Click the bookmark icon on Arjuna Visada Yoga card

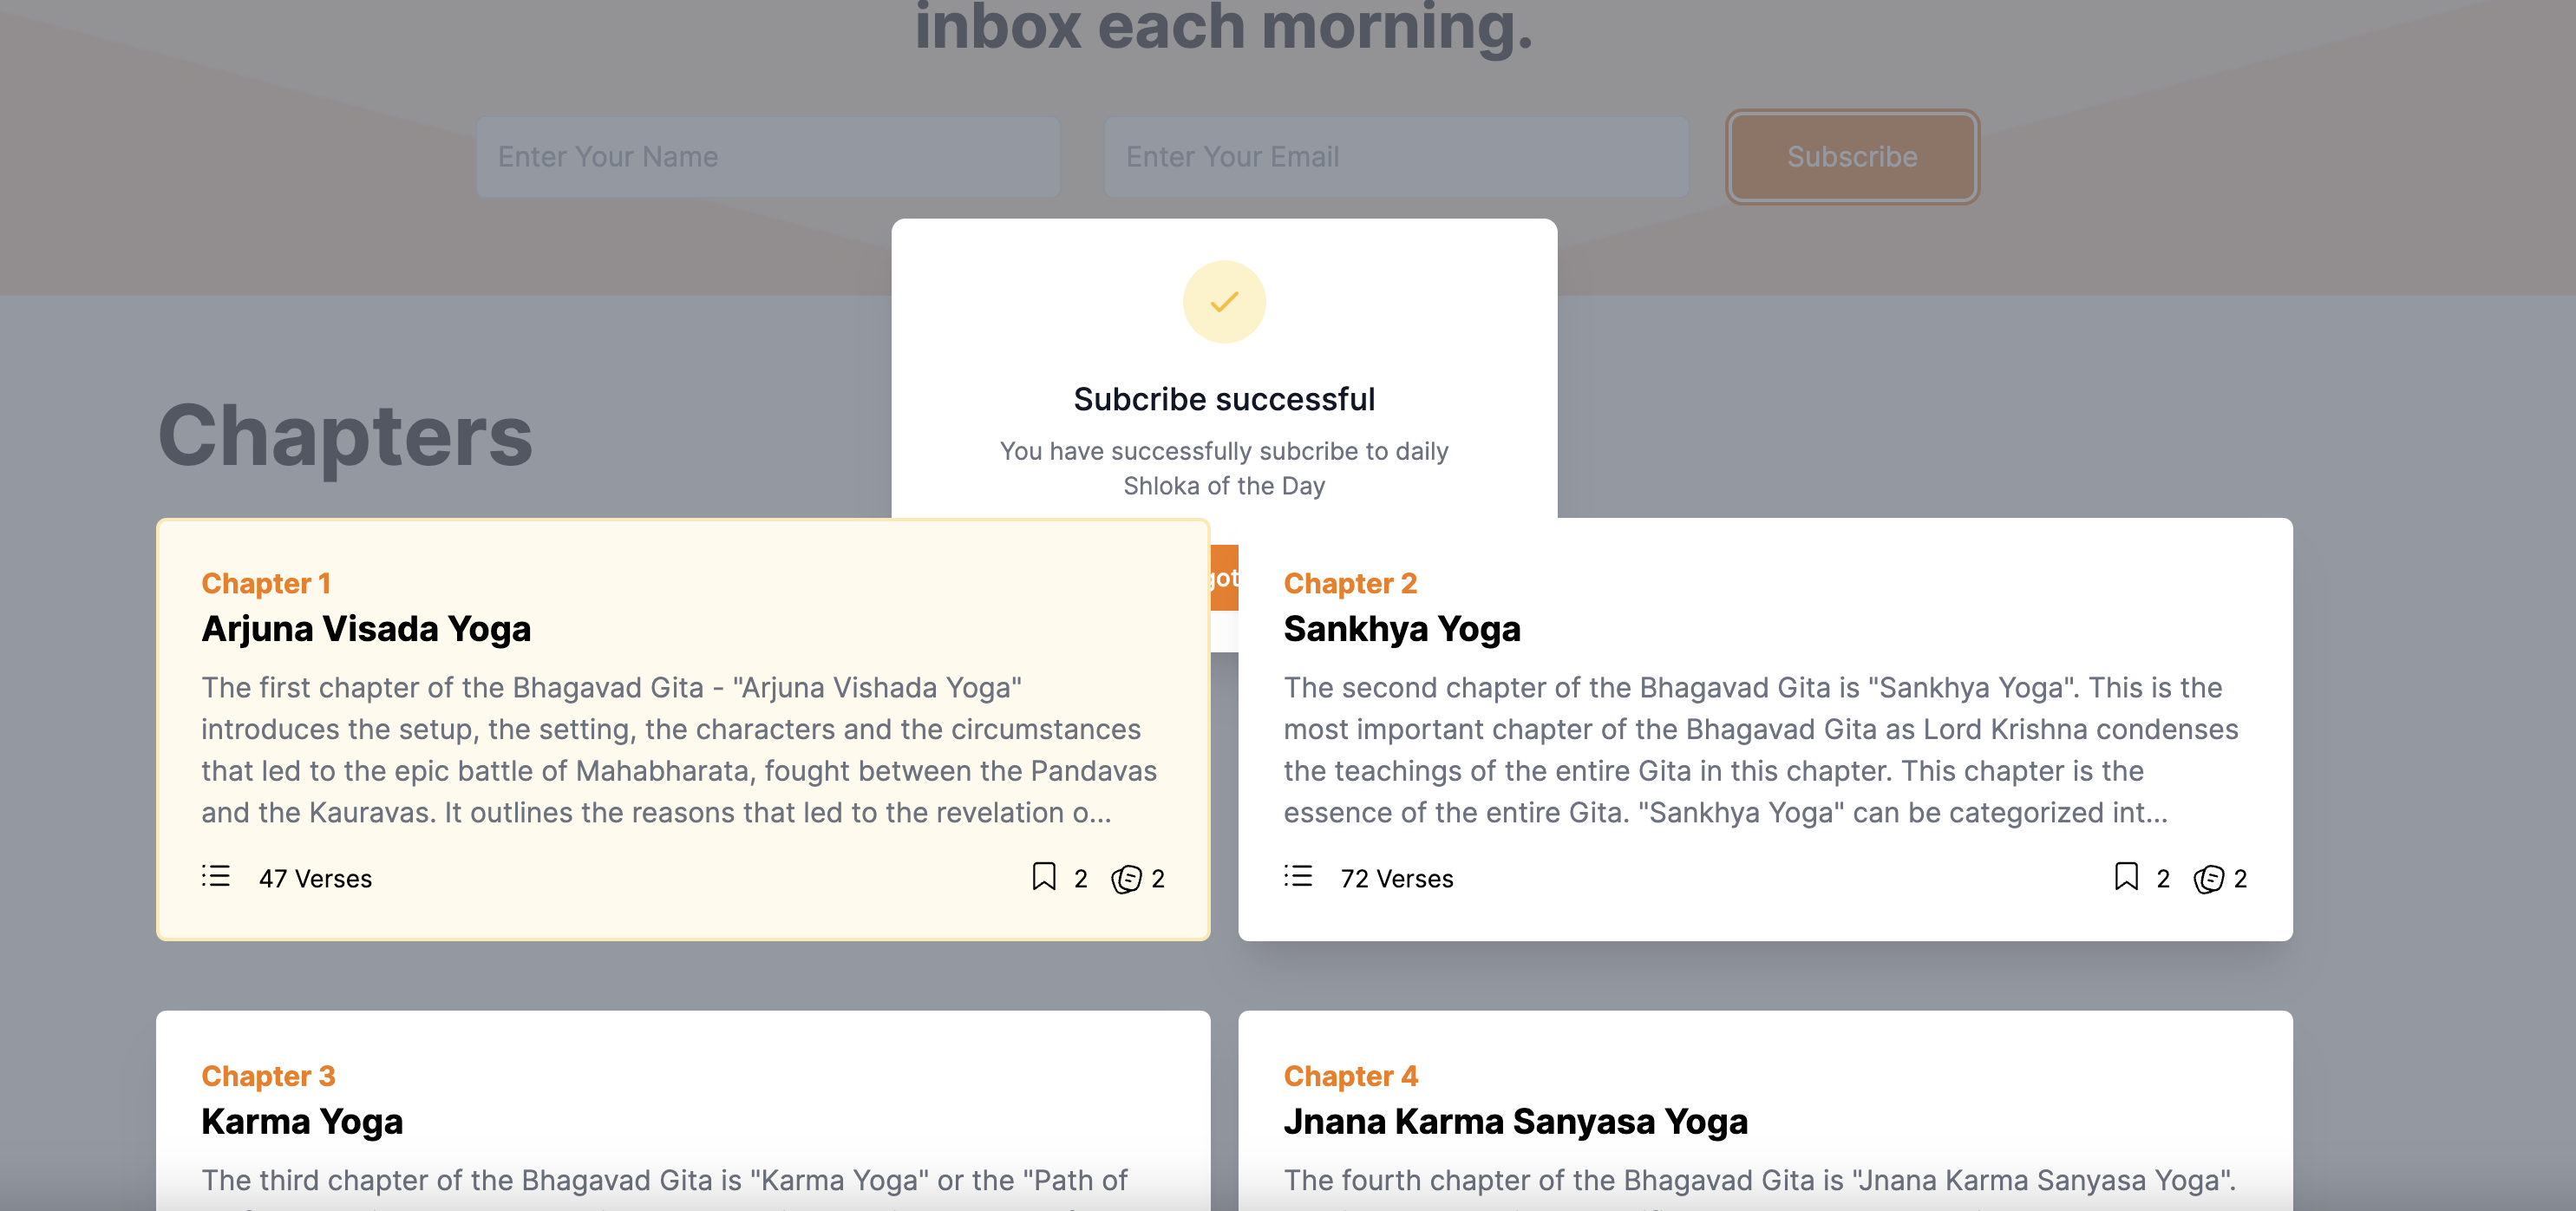tap(1043, 877)
